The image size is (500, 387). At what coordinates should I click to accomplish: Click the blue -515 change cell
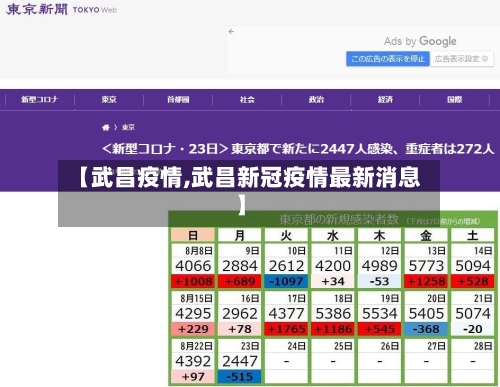click(x=240, y=377)
